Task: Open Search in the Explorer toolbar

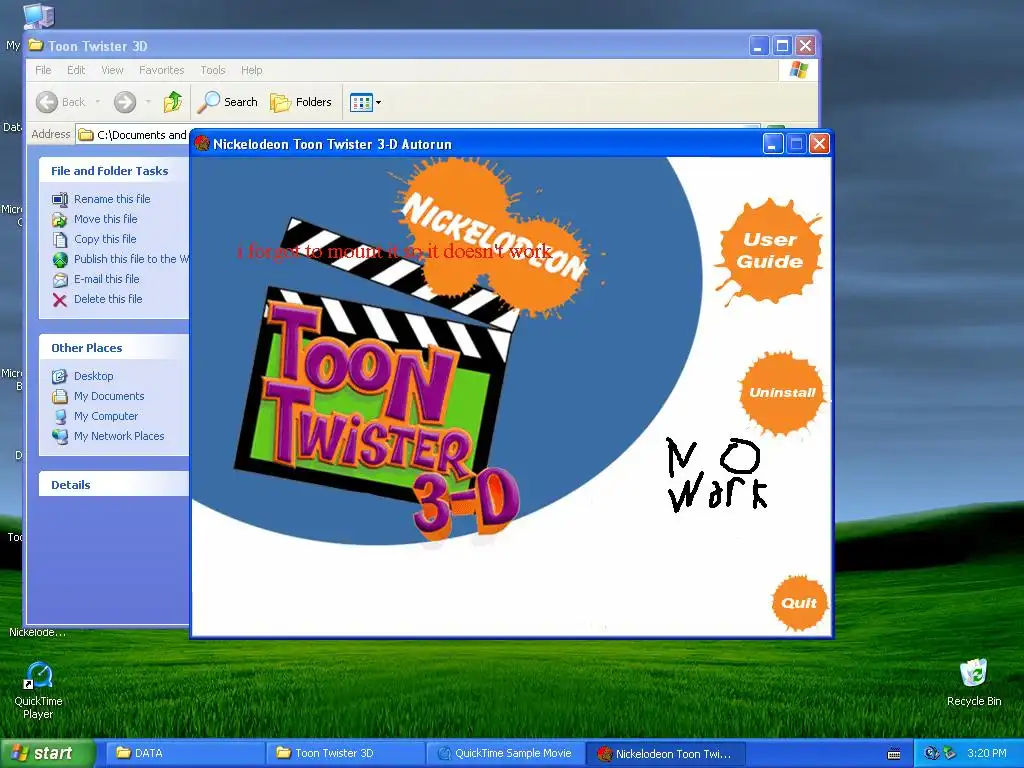Action: [228, 102]
